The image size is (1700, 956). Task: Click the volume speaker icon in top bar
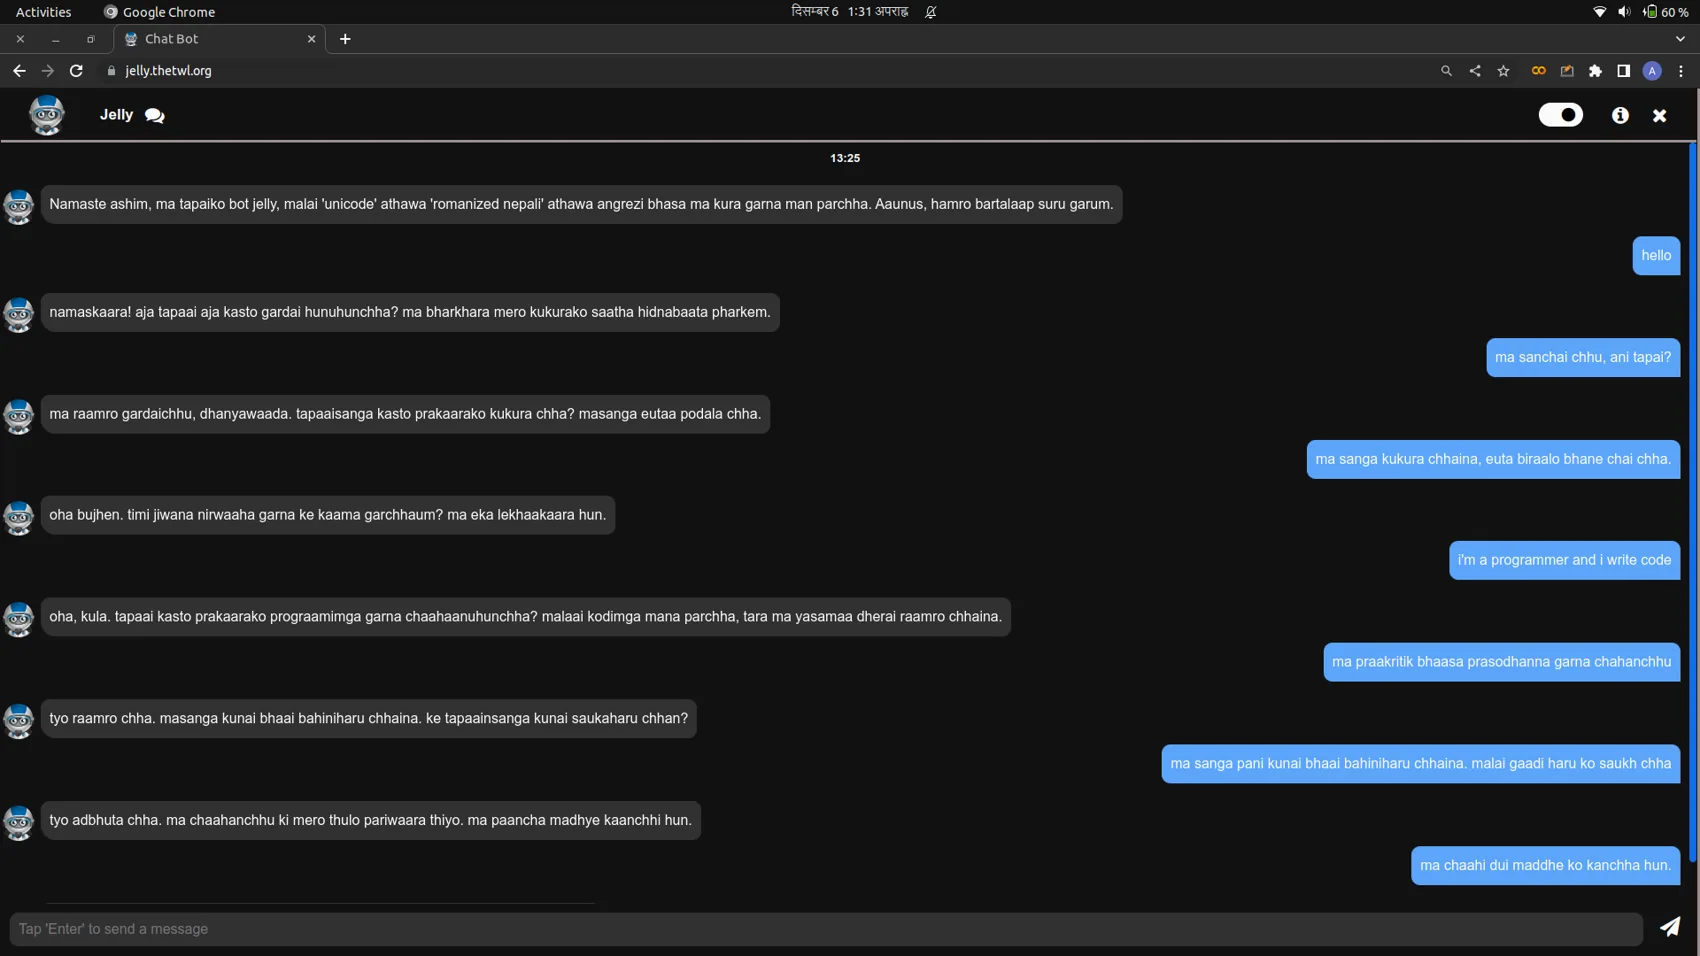click(x=1624, y=12)
